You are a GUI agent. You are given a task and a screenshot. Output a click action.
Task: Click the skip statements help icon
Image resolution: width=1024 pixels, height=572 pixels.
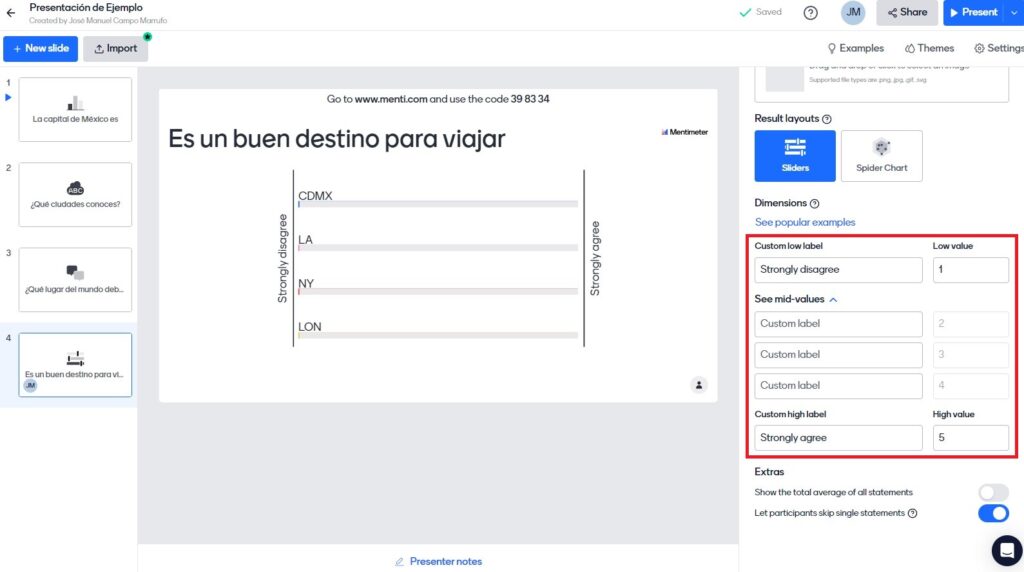(x=912, y=514)
